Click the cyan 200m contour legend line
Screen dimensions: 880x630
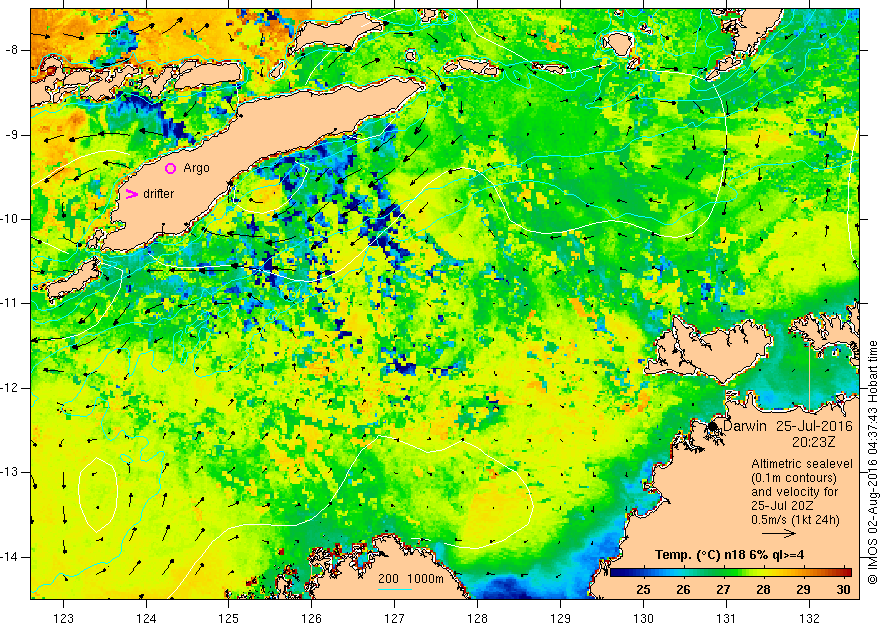[x=395, y=590]
